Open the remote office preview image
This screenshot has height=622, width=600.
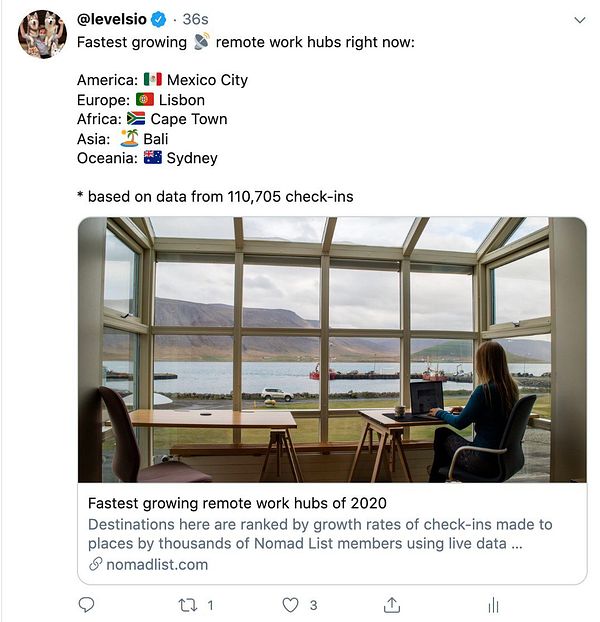pos(332,349)
